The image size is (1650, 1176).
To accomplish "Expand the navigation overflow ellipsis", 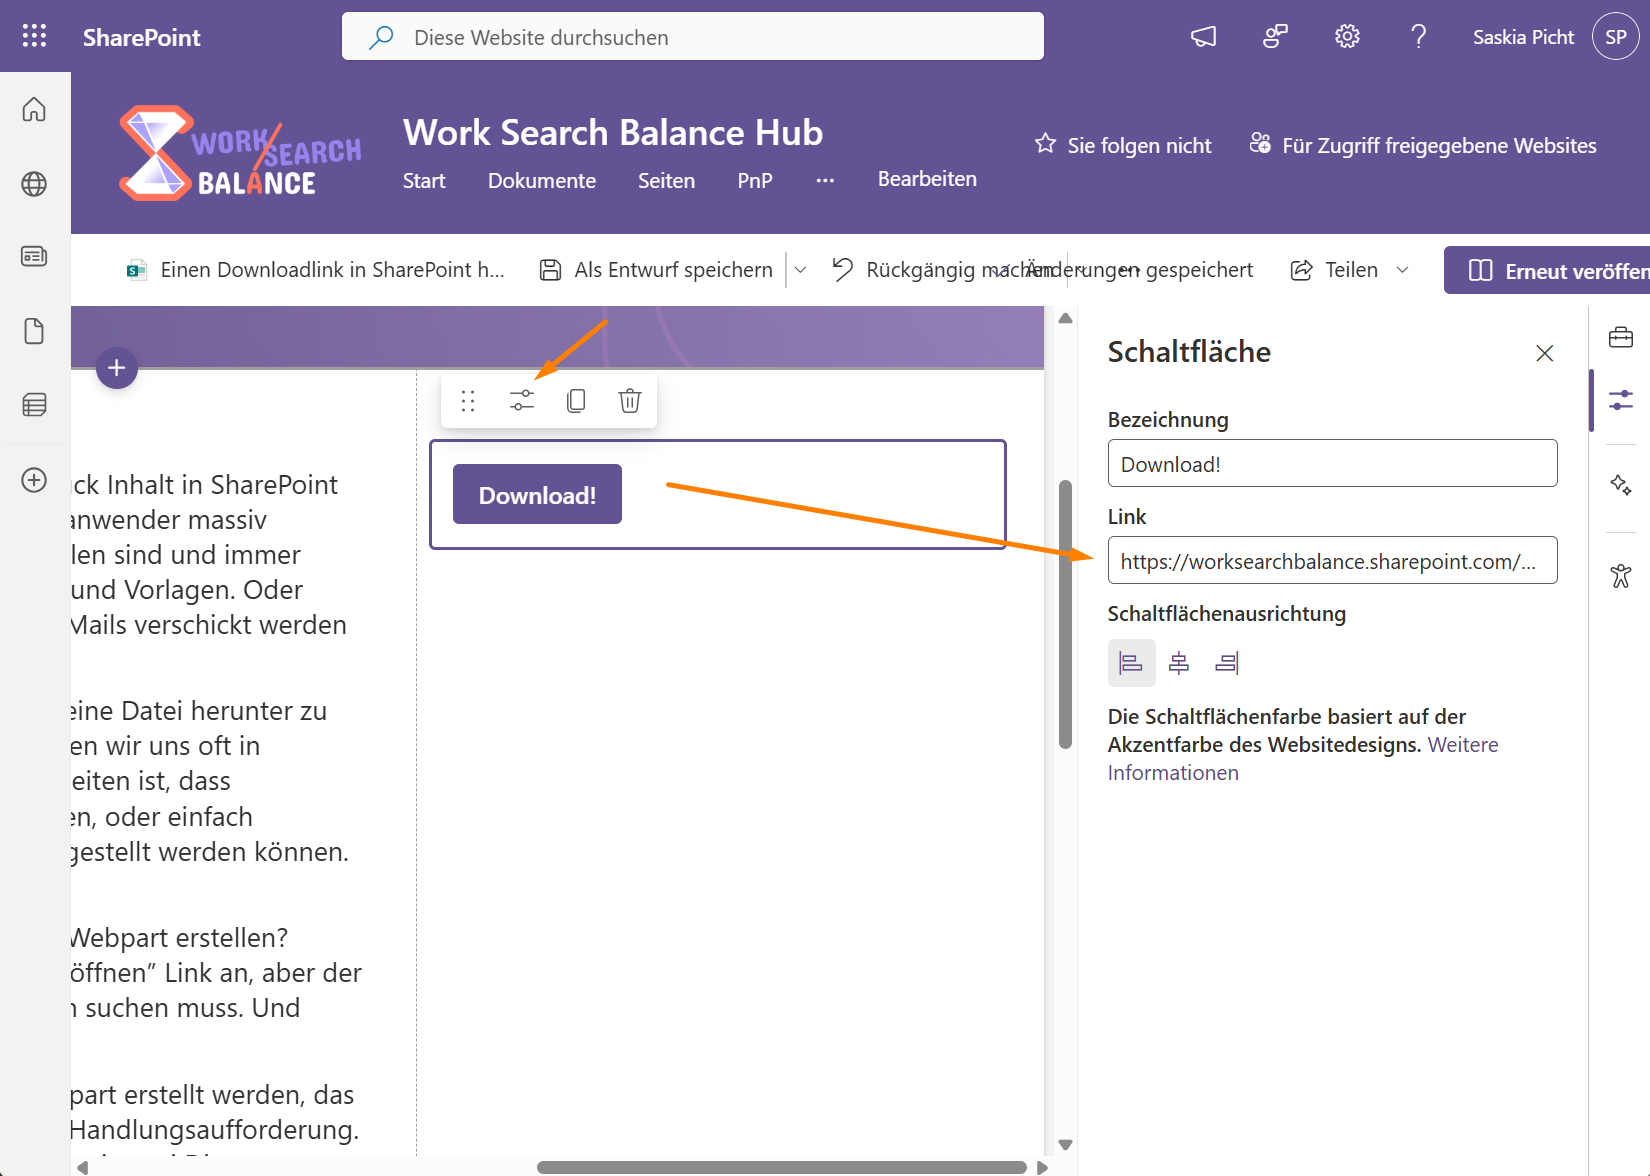I will 825,181.
